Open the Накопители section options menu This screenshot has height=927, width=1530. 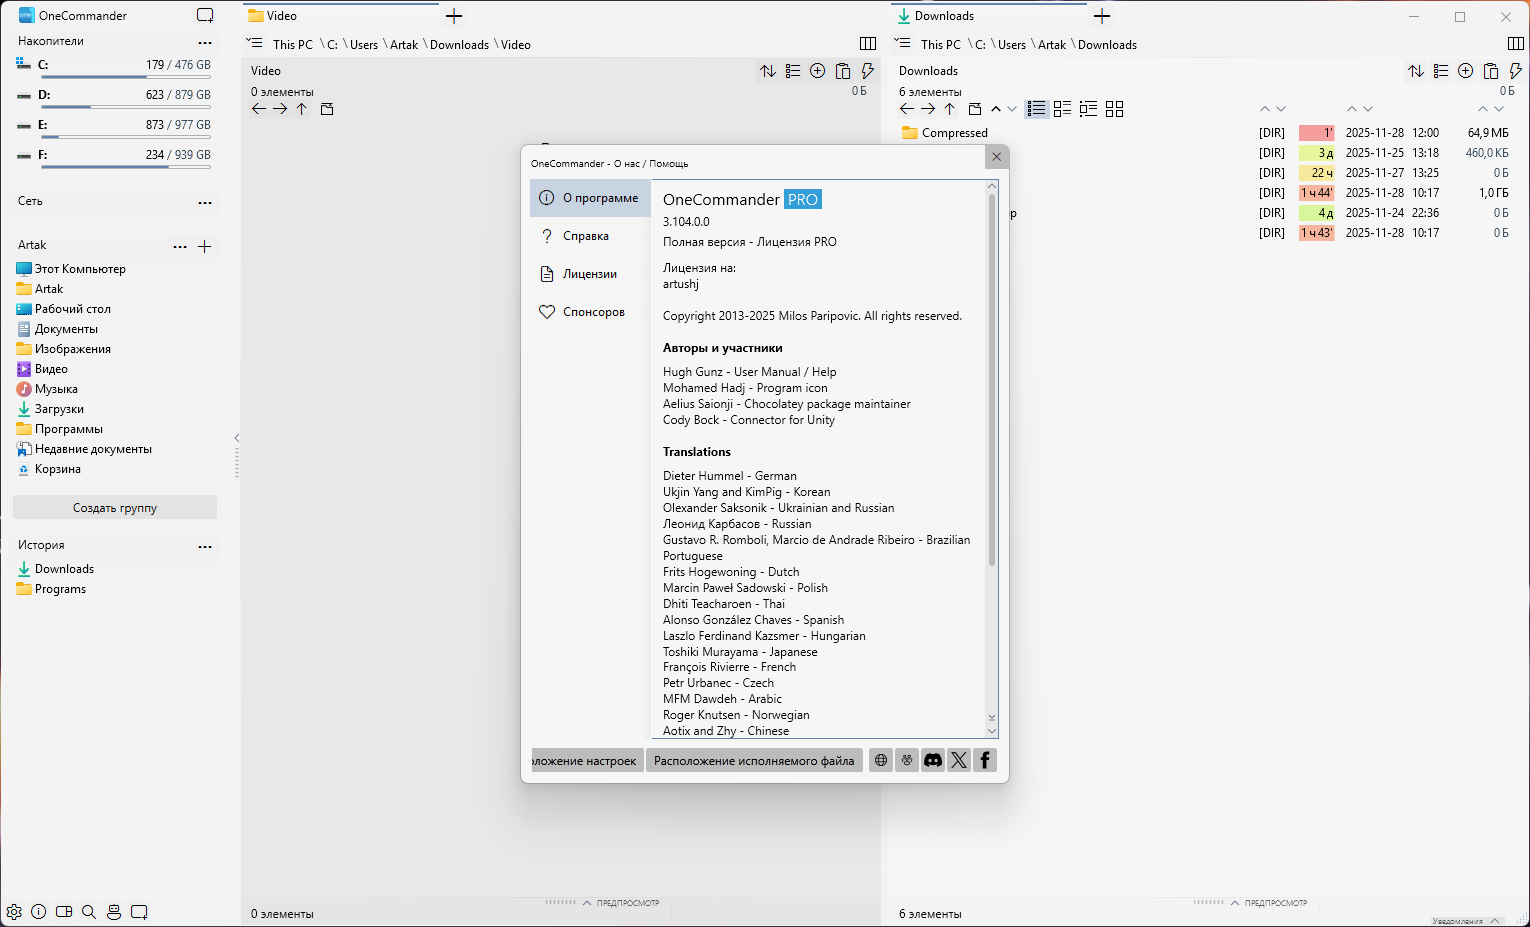[x=205, y=43]
